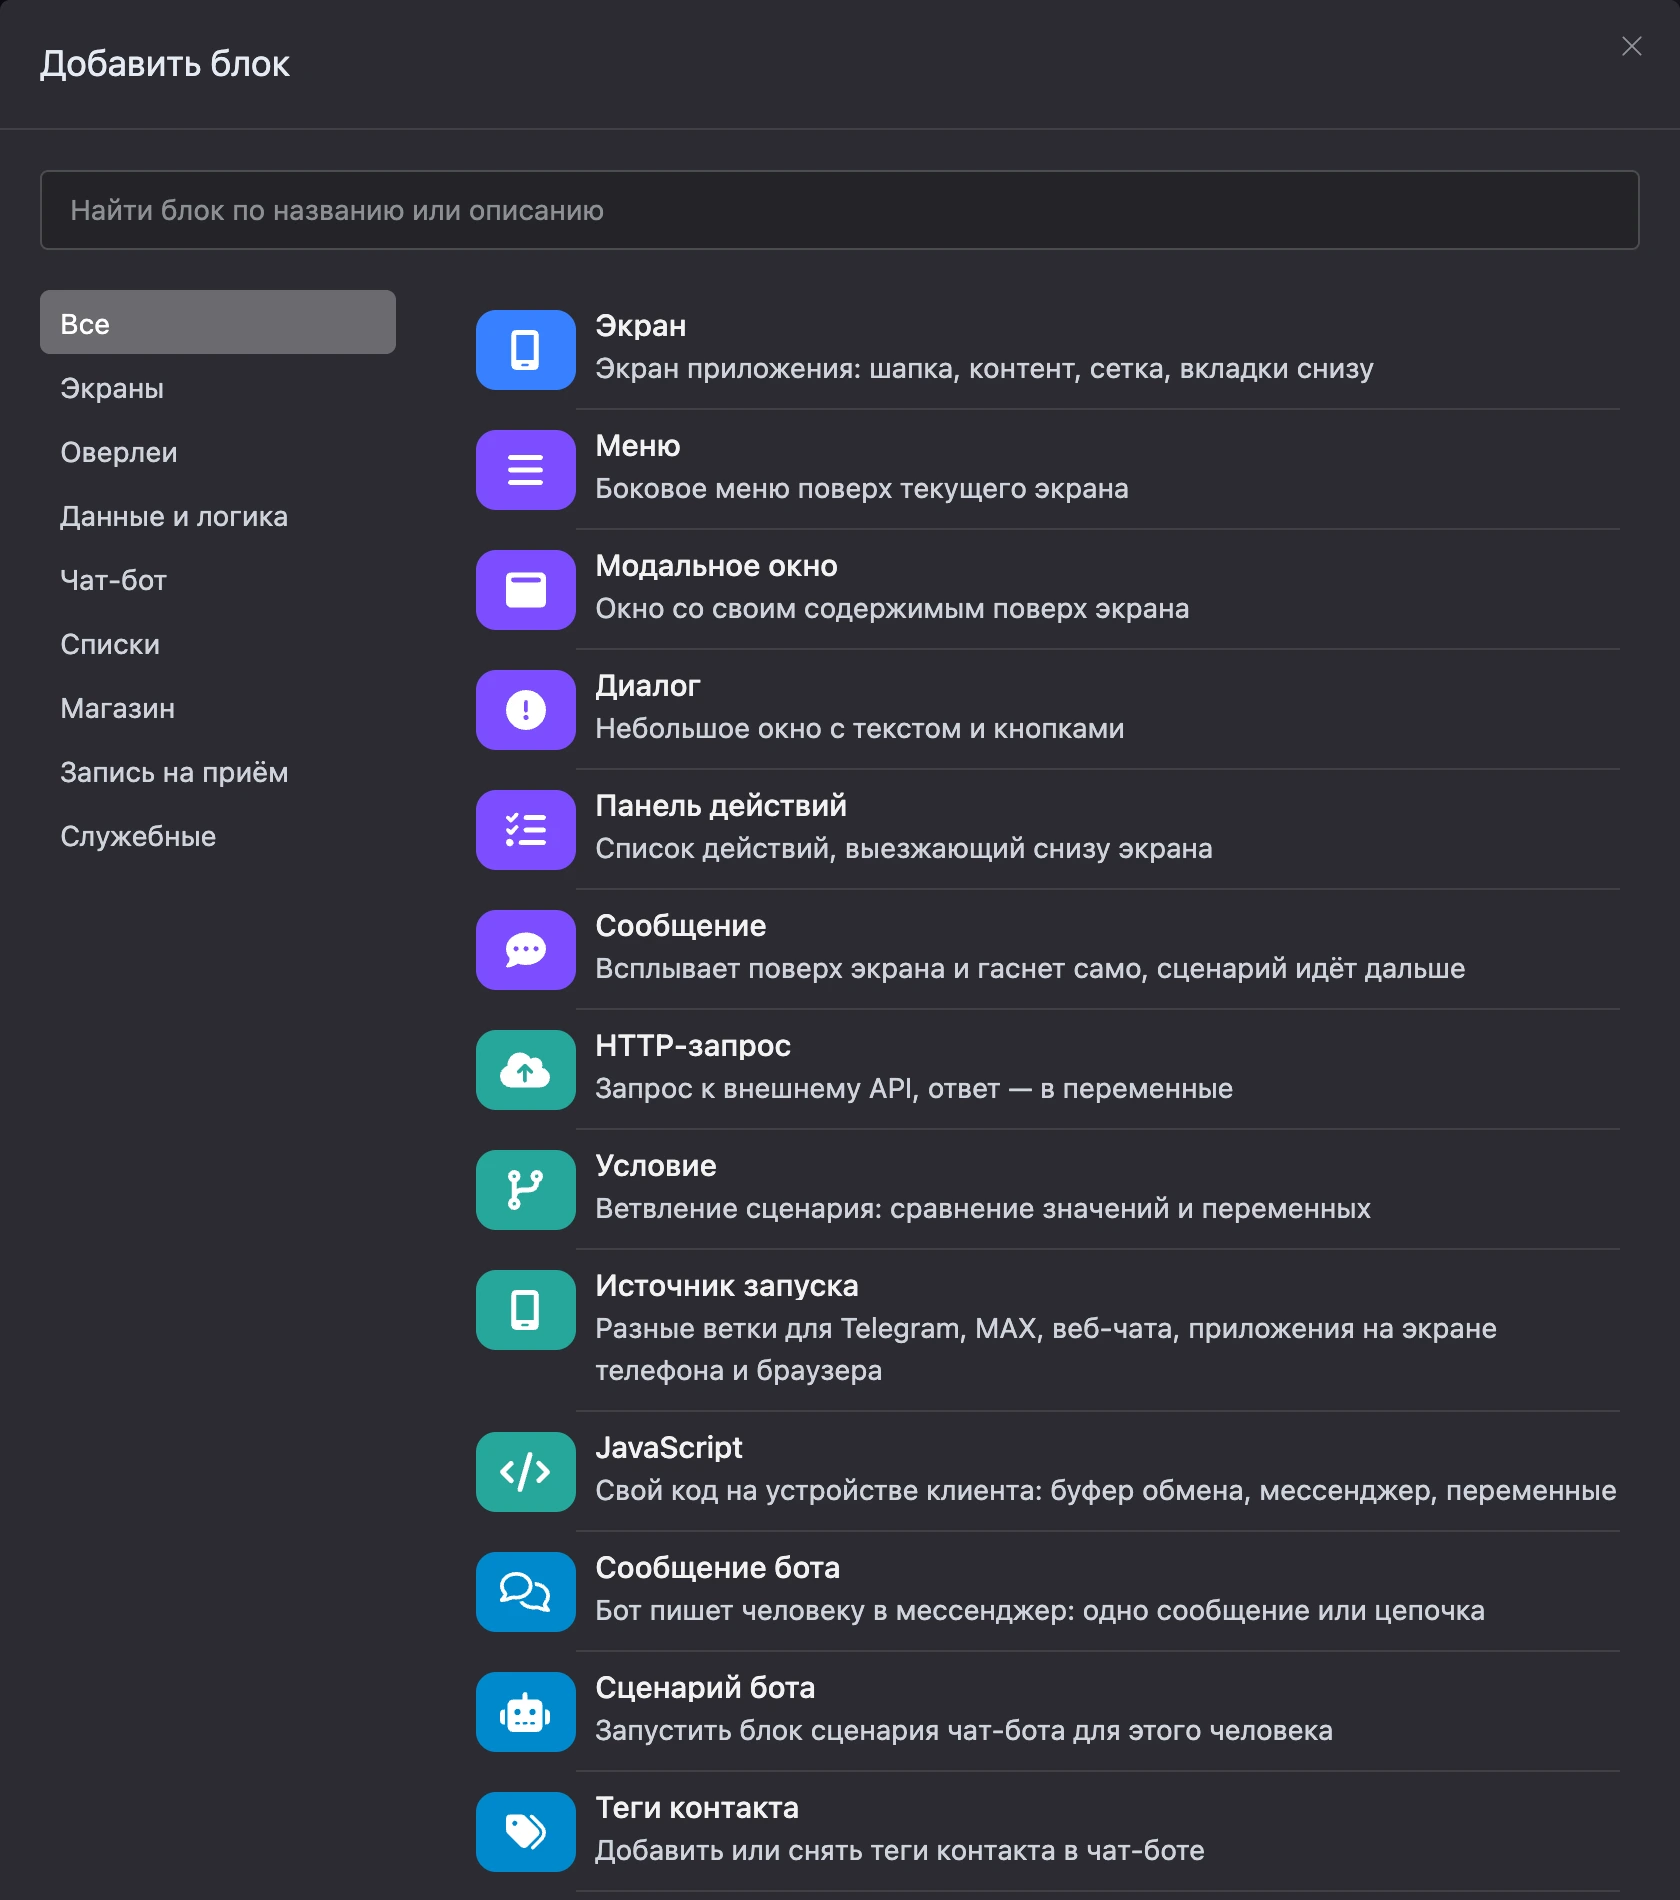Click the HTTP-запрос cloud upload icon

(x=525, y=1070)
